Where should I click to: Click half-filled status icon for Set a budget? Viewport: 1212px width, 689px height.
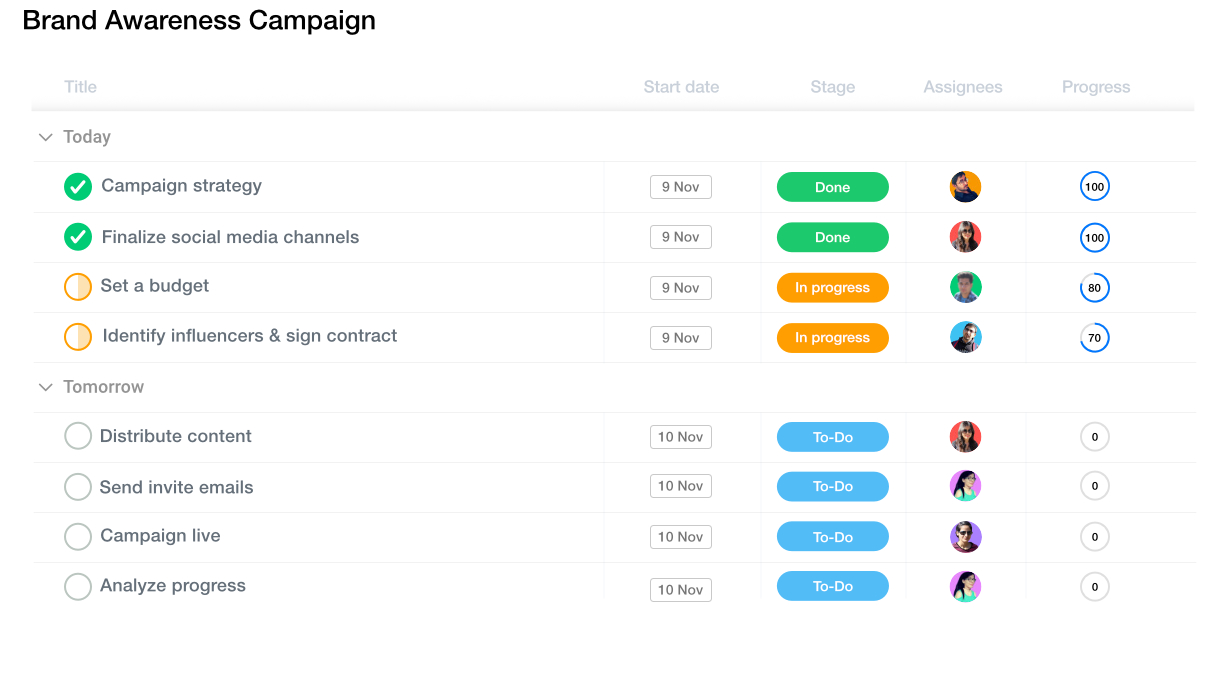(78, 287)
